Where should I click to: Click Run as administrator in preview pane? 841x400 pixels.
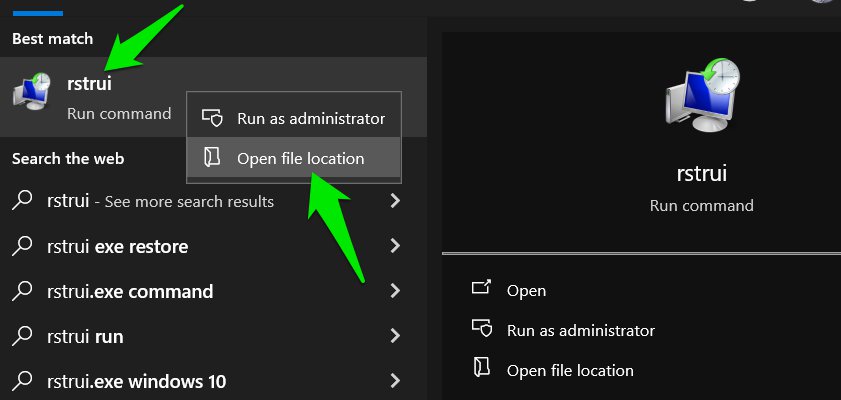(x=580, y=330)
